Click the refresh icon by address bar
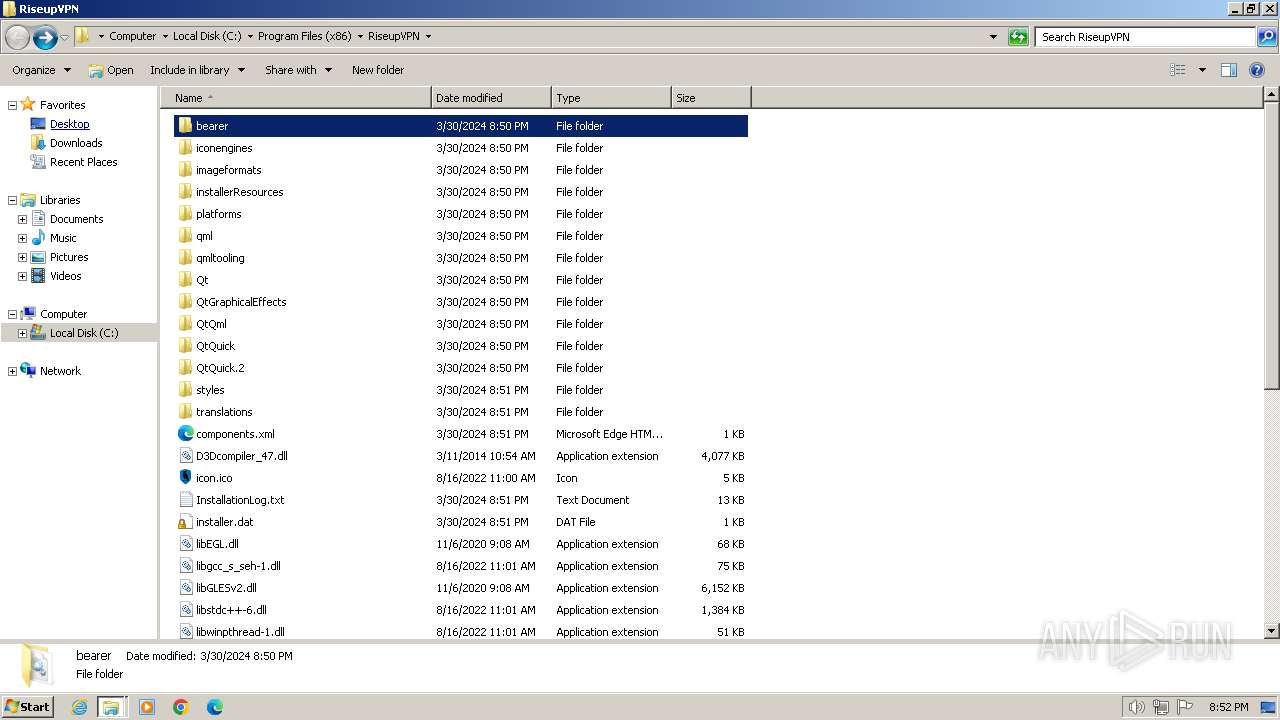Screen dimensions: 1280x720 (x=1018, y=37)
